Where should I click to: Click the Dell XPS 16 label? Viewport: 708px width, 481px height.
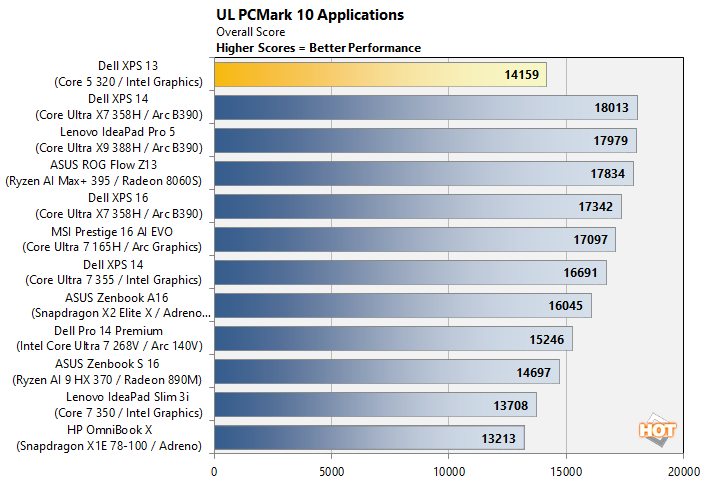pos(119,206)
